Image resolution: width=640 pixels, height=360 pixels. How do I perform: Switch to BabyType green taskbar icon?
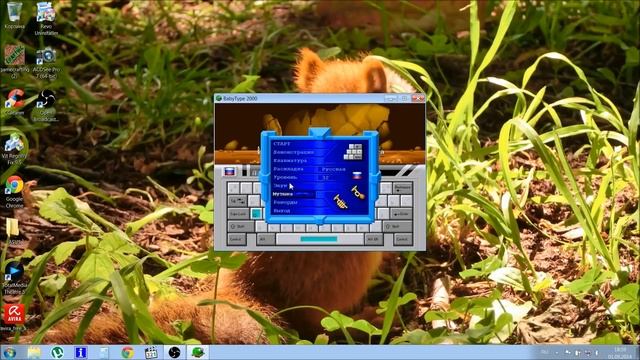pos(198,353)
